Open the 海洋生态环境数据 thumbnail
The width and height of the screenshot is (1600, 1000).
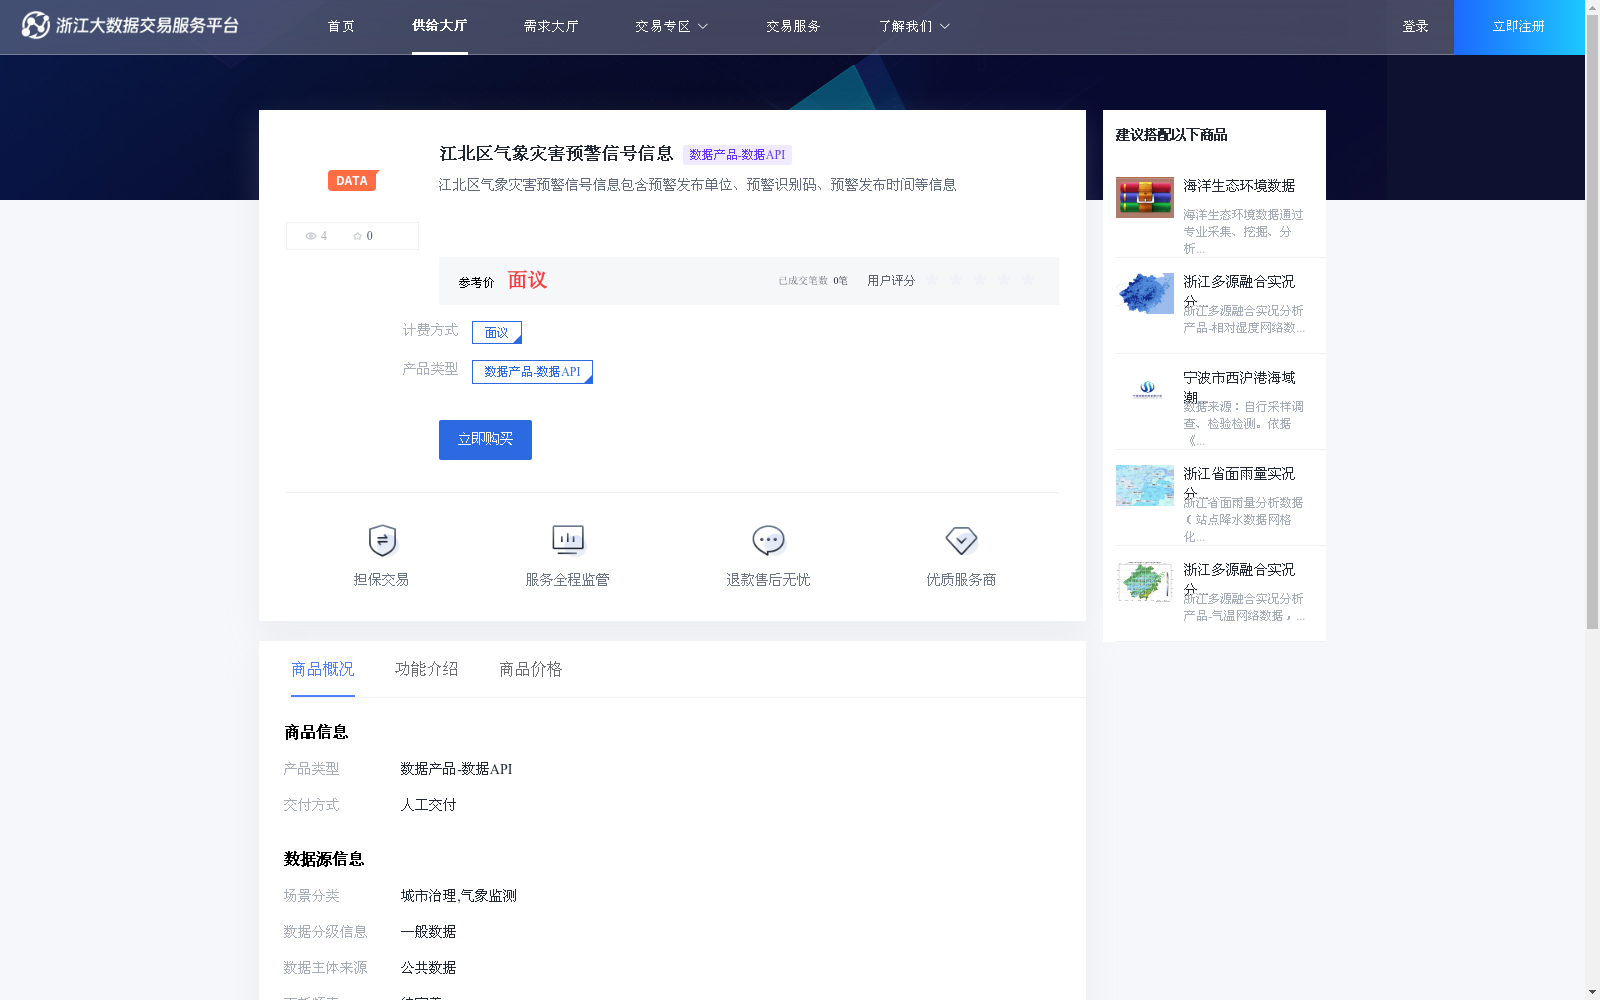pos(1145,198)
